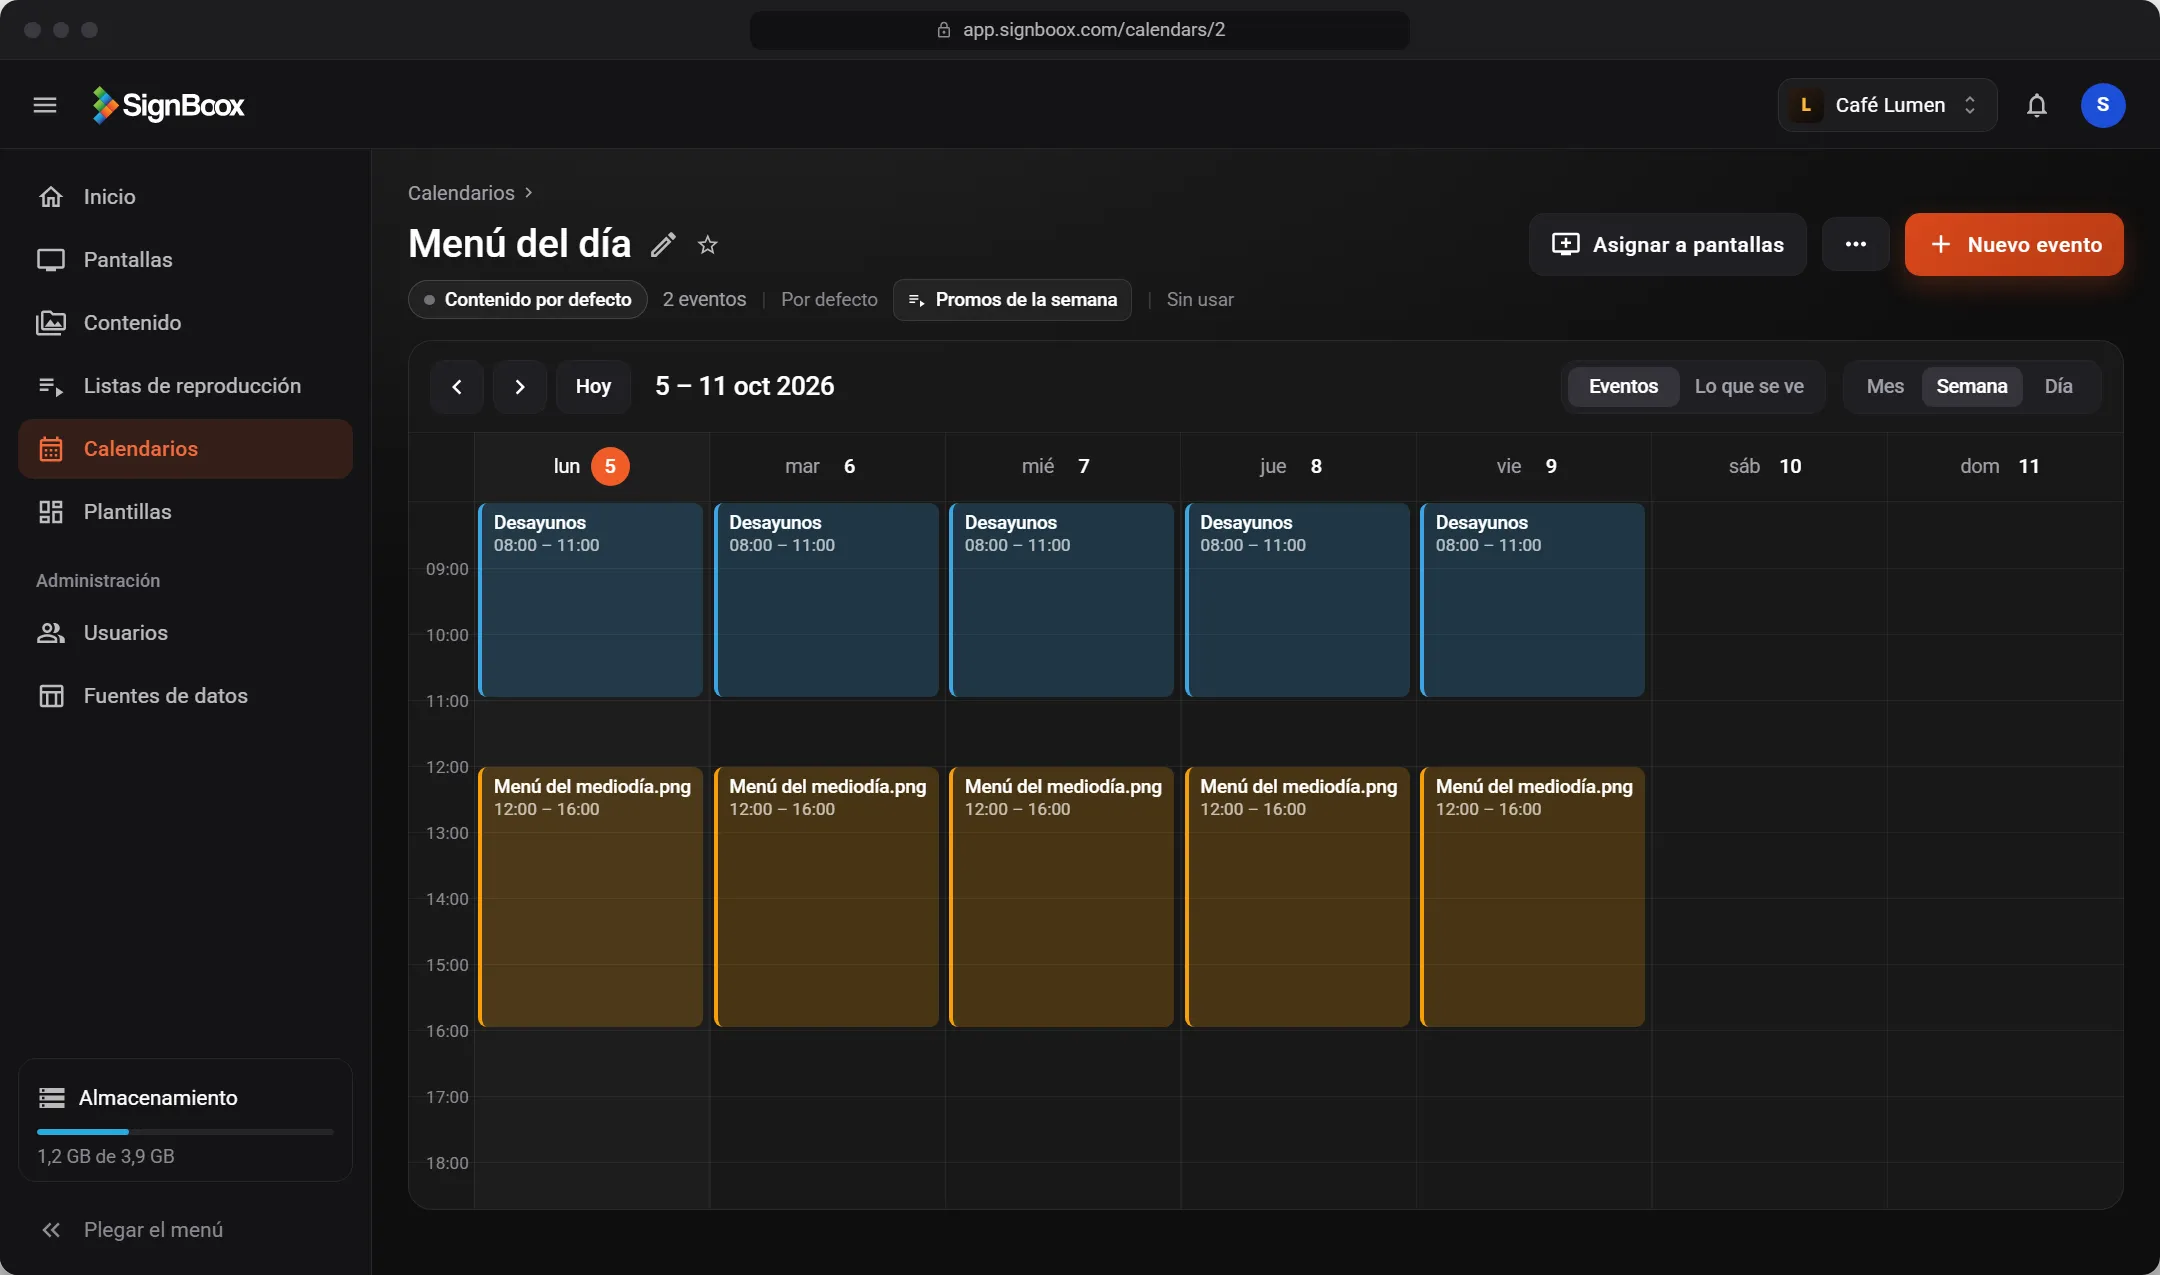Screen dimensions: 2160x1275
Task: Click the storage usage progress bar
Action: pos(185,1132)
